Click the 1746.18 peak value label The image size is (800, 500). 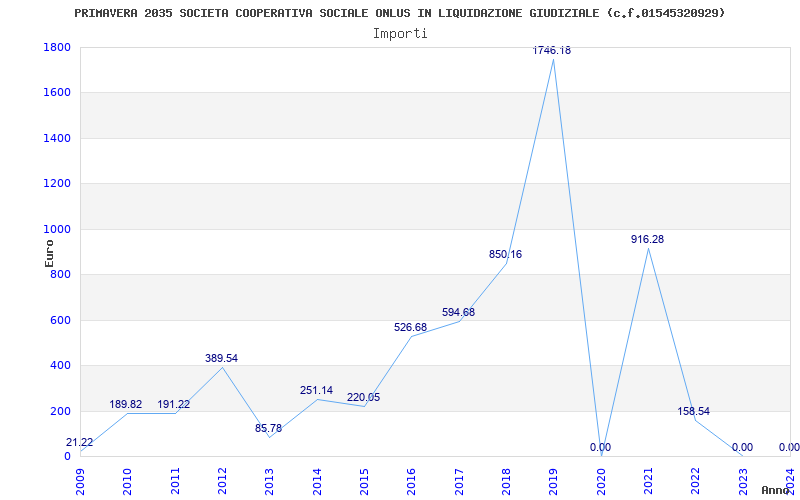click(552, 51)
